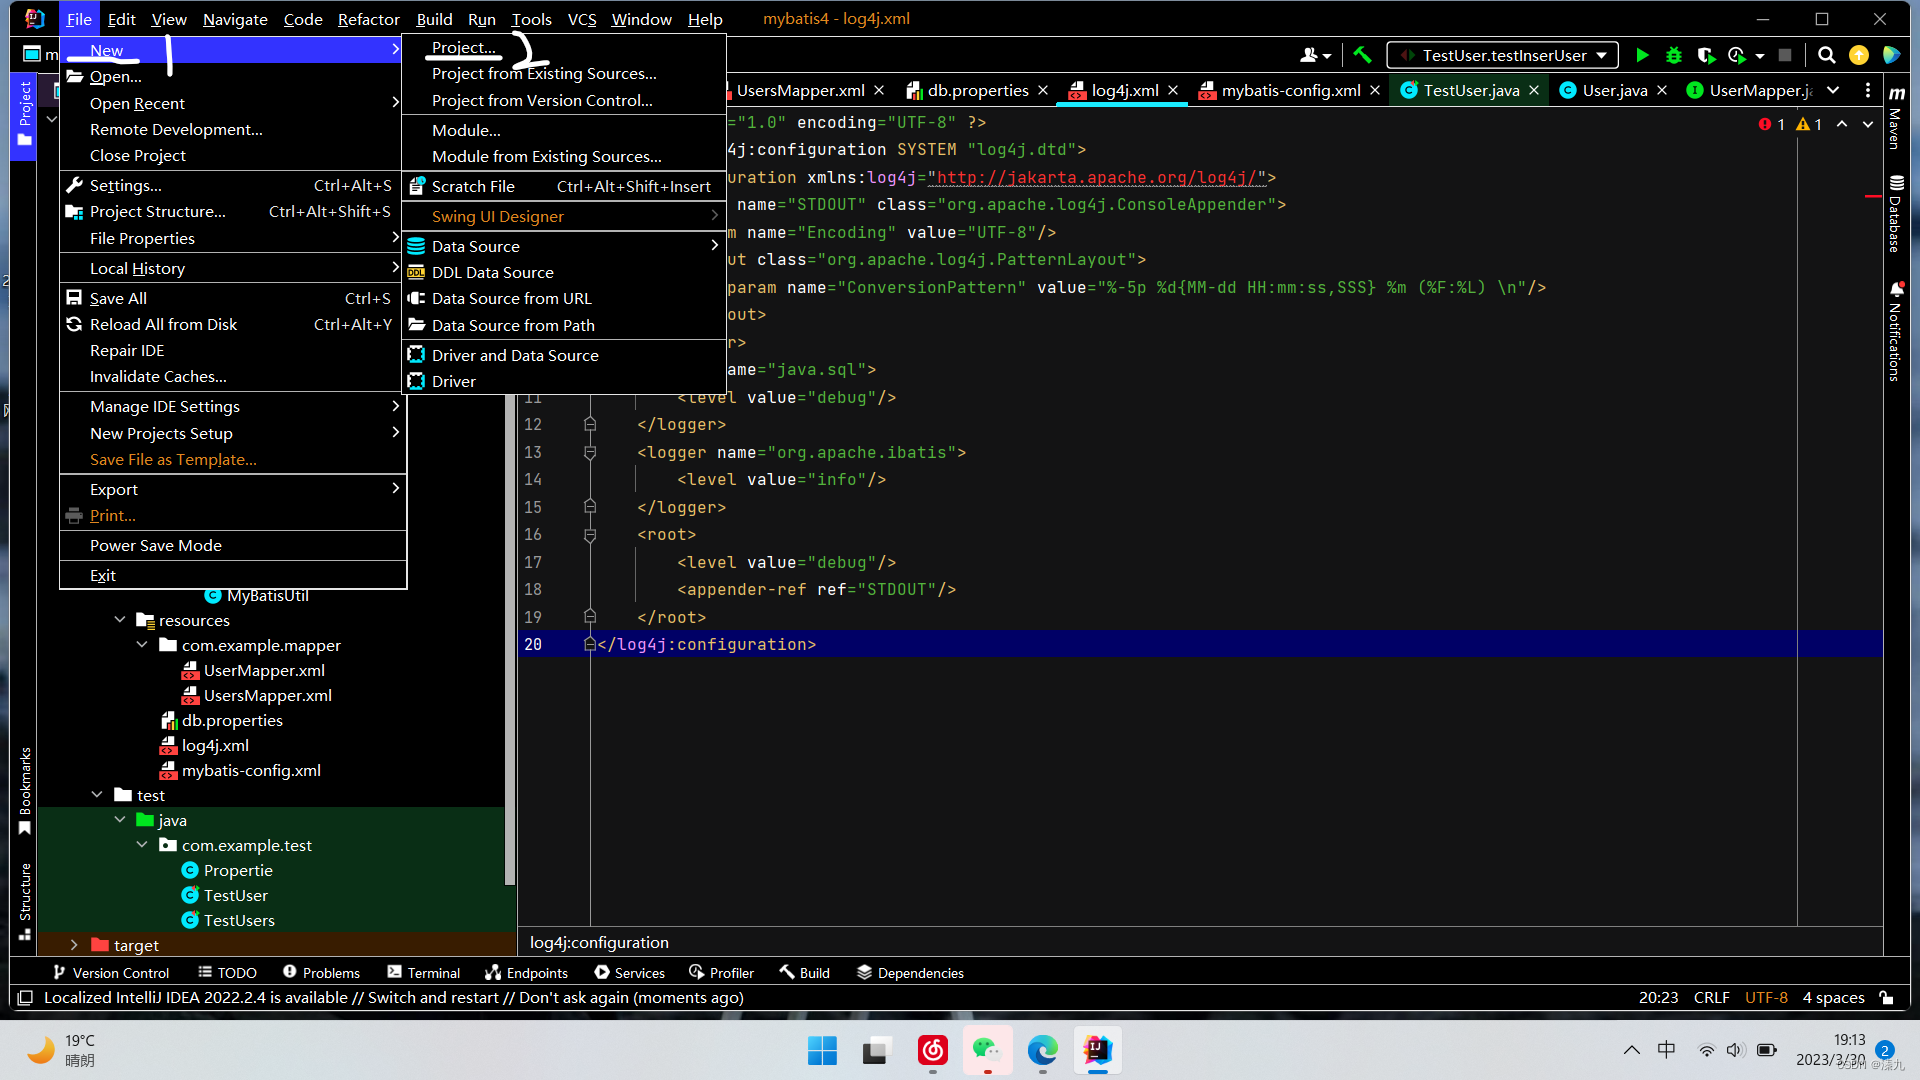Collapse the logger tag fold on line 13
The image size is (1920, 1080).
(x=590, y=453)
